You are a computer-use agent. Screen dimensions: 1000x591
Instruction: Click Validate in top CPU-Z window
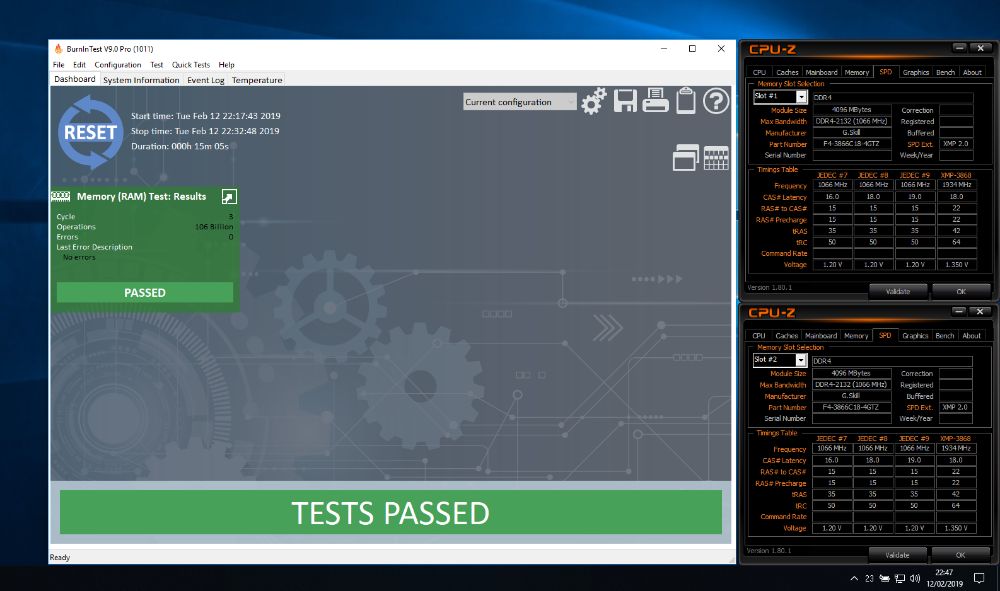coord(898,291)
